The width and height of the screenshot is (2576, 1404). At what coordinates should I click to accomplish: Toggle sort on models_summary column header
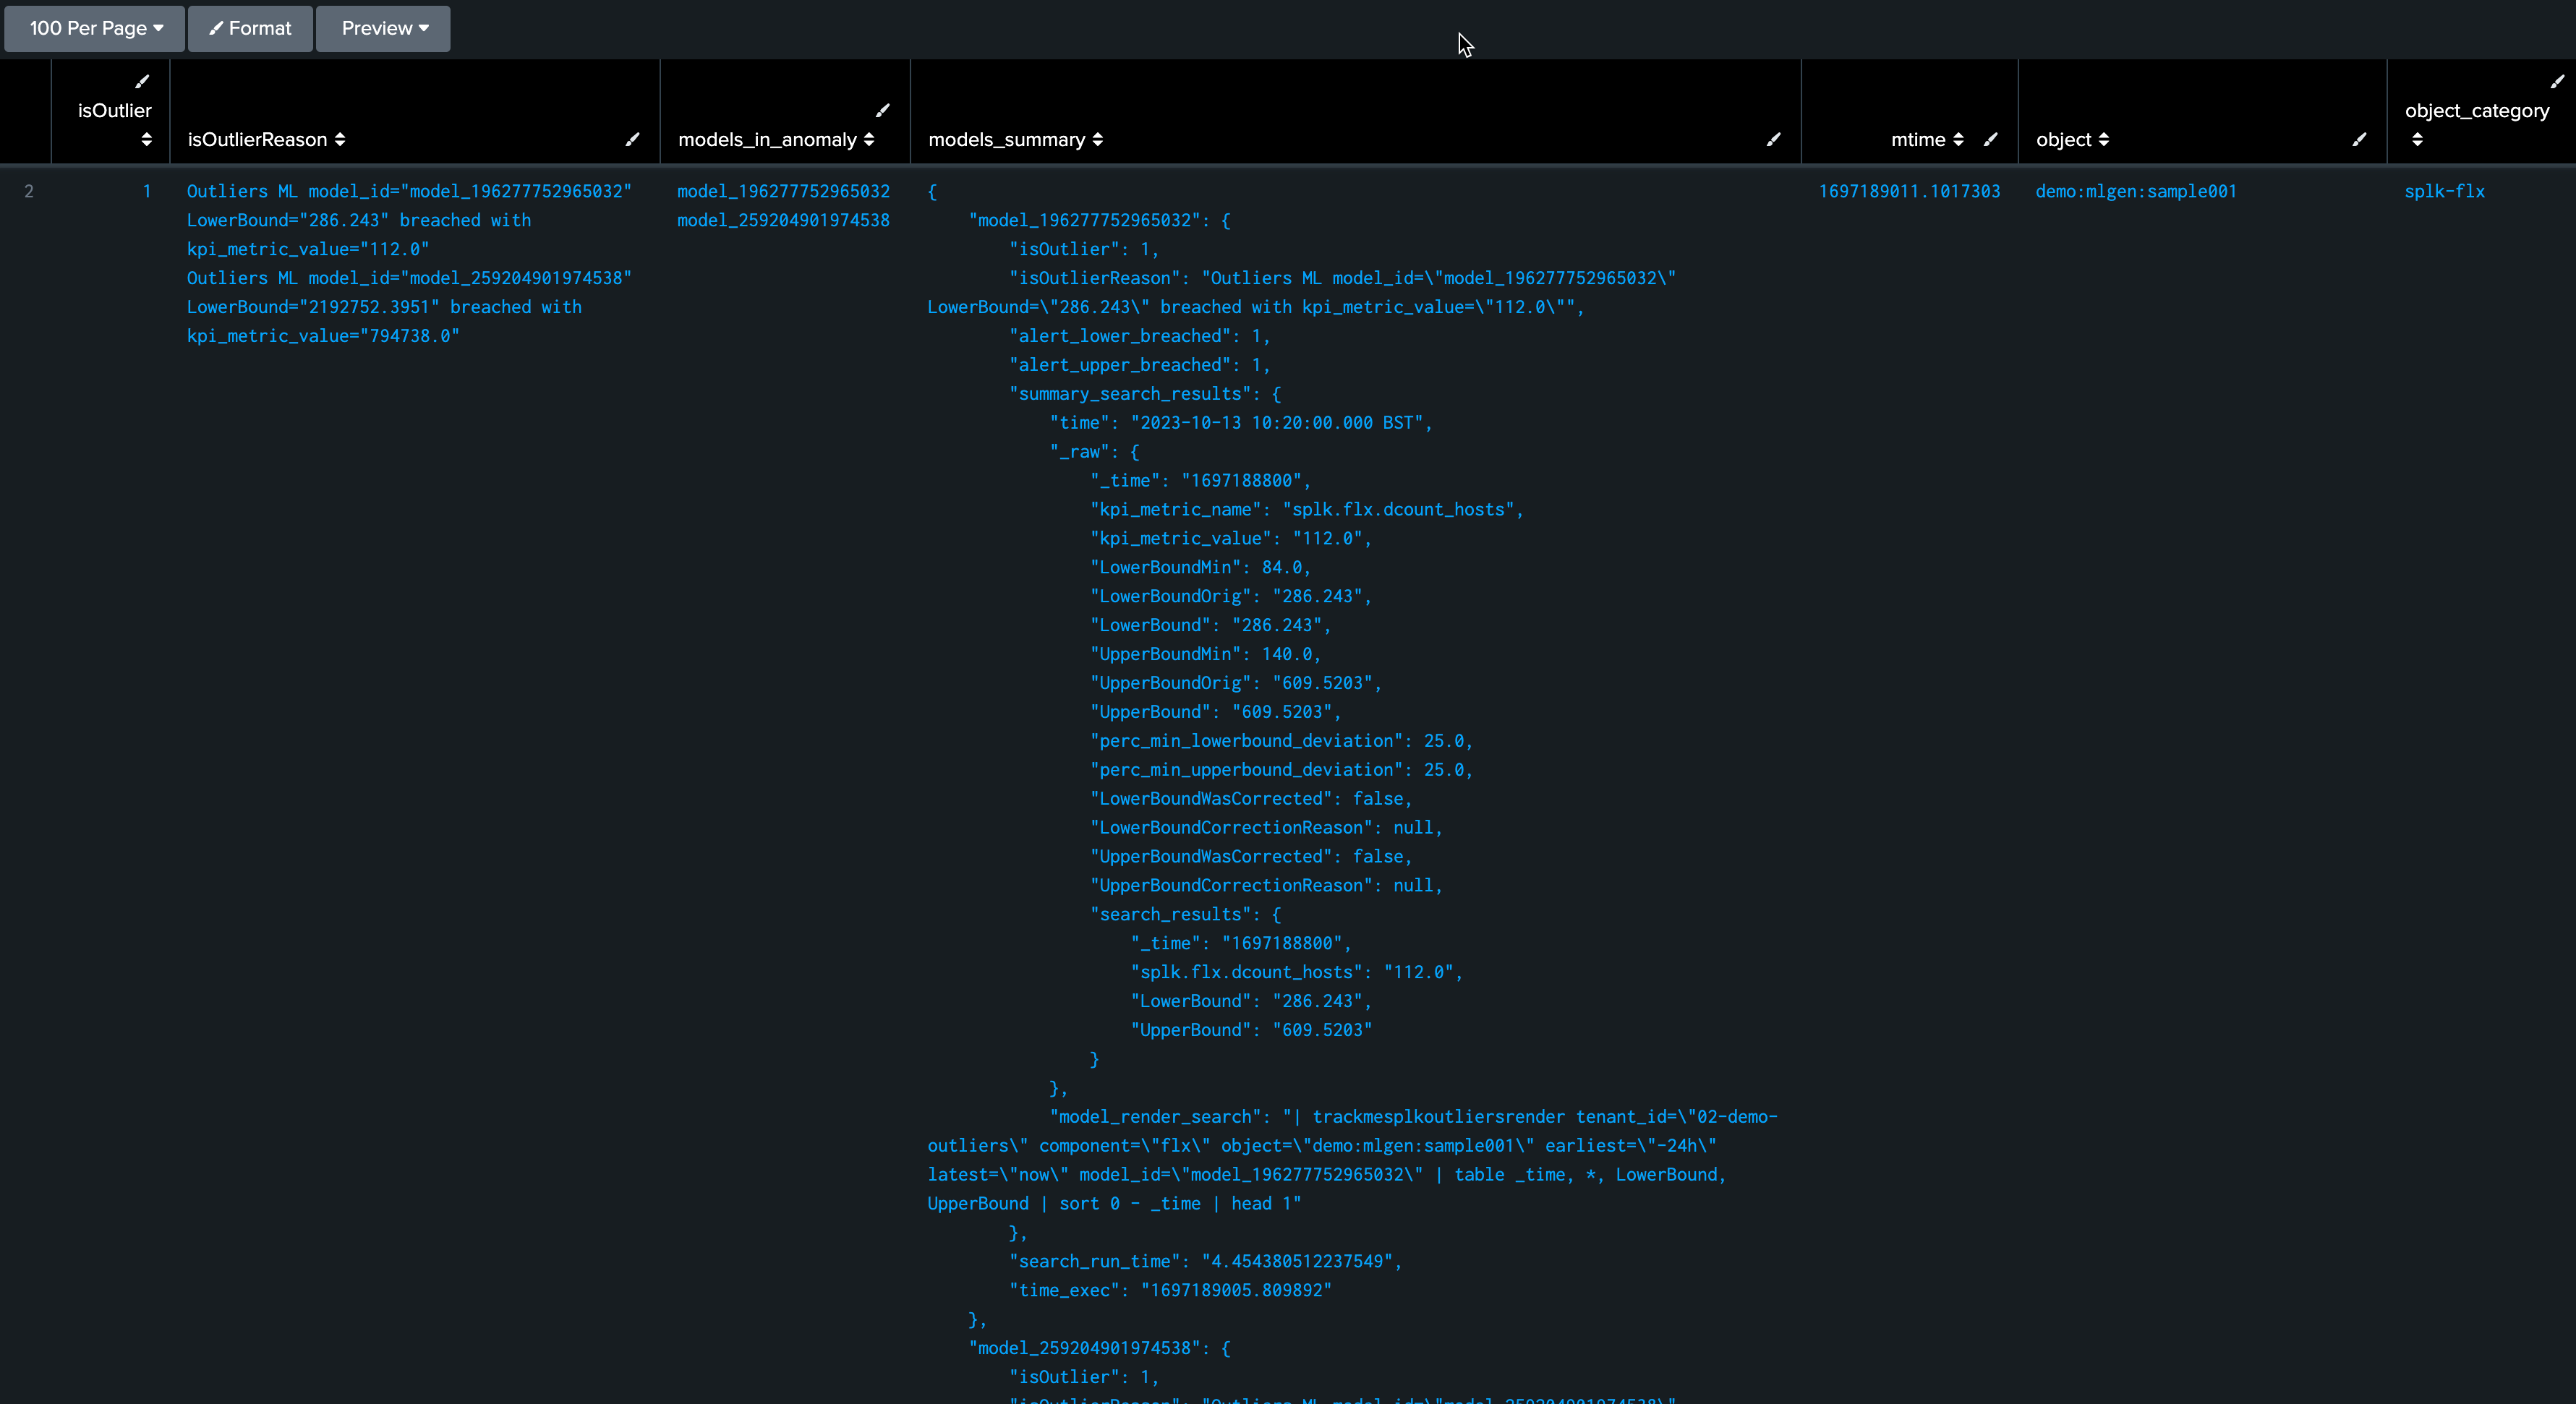[x=1097, y=140]
